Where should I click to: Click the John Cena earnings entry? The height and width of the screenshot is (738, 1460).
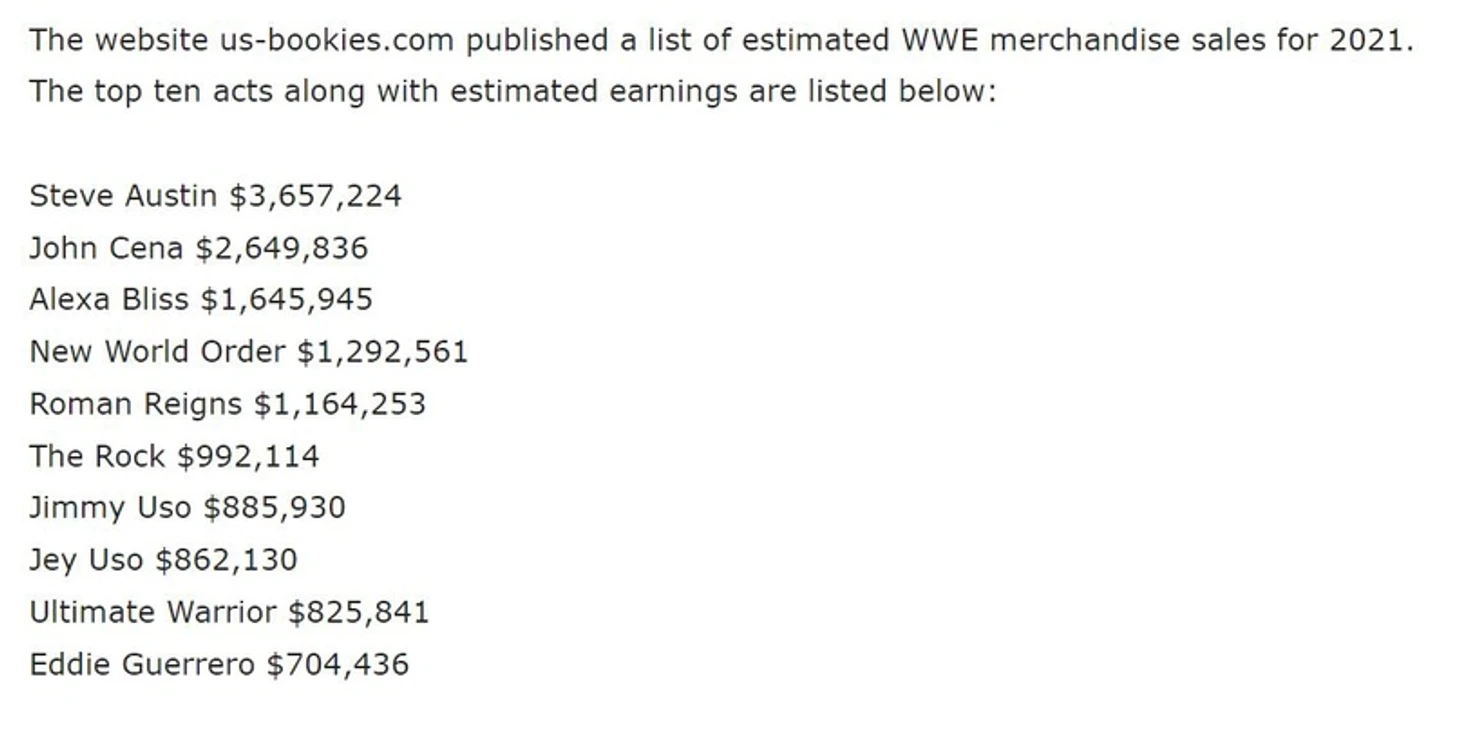[198, 248]
